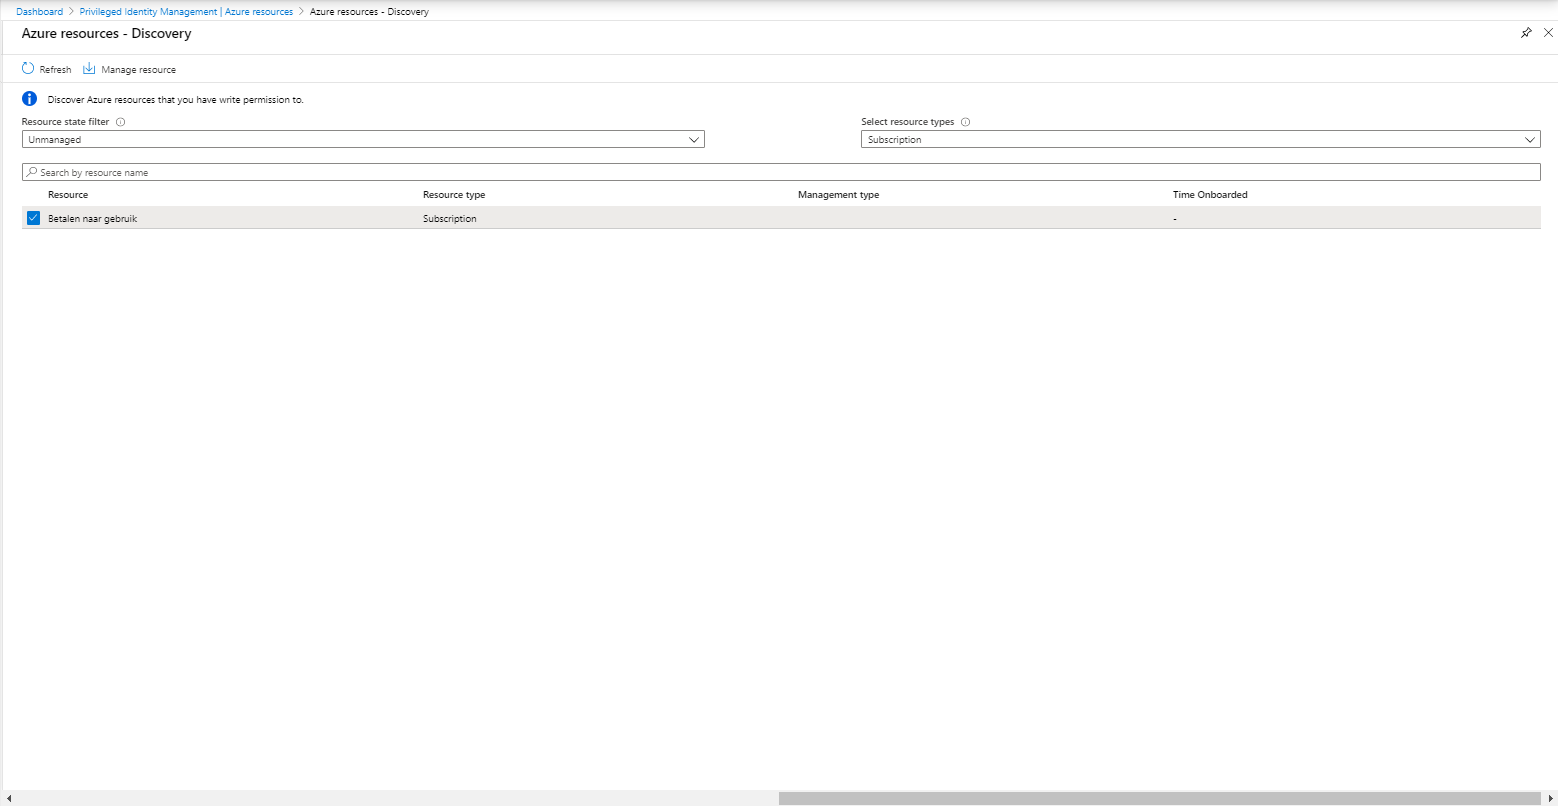Sort by the Resource column header

pyautogui.click(x=68, y=195)
